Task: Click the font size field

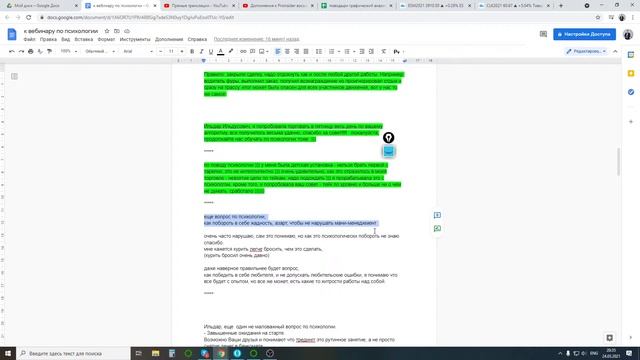Action: (171, 51)
